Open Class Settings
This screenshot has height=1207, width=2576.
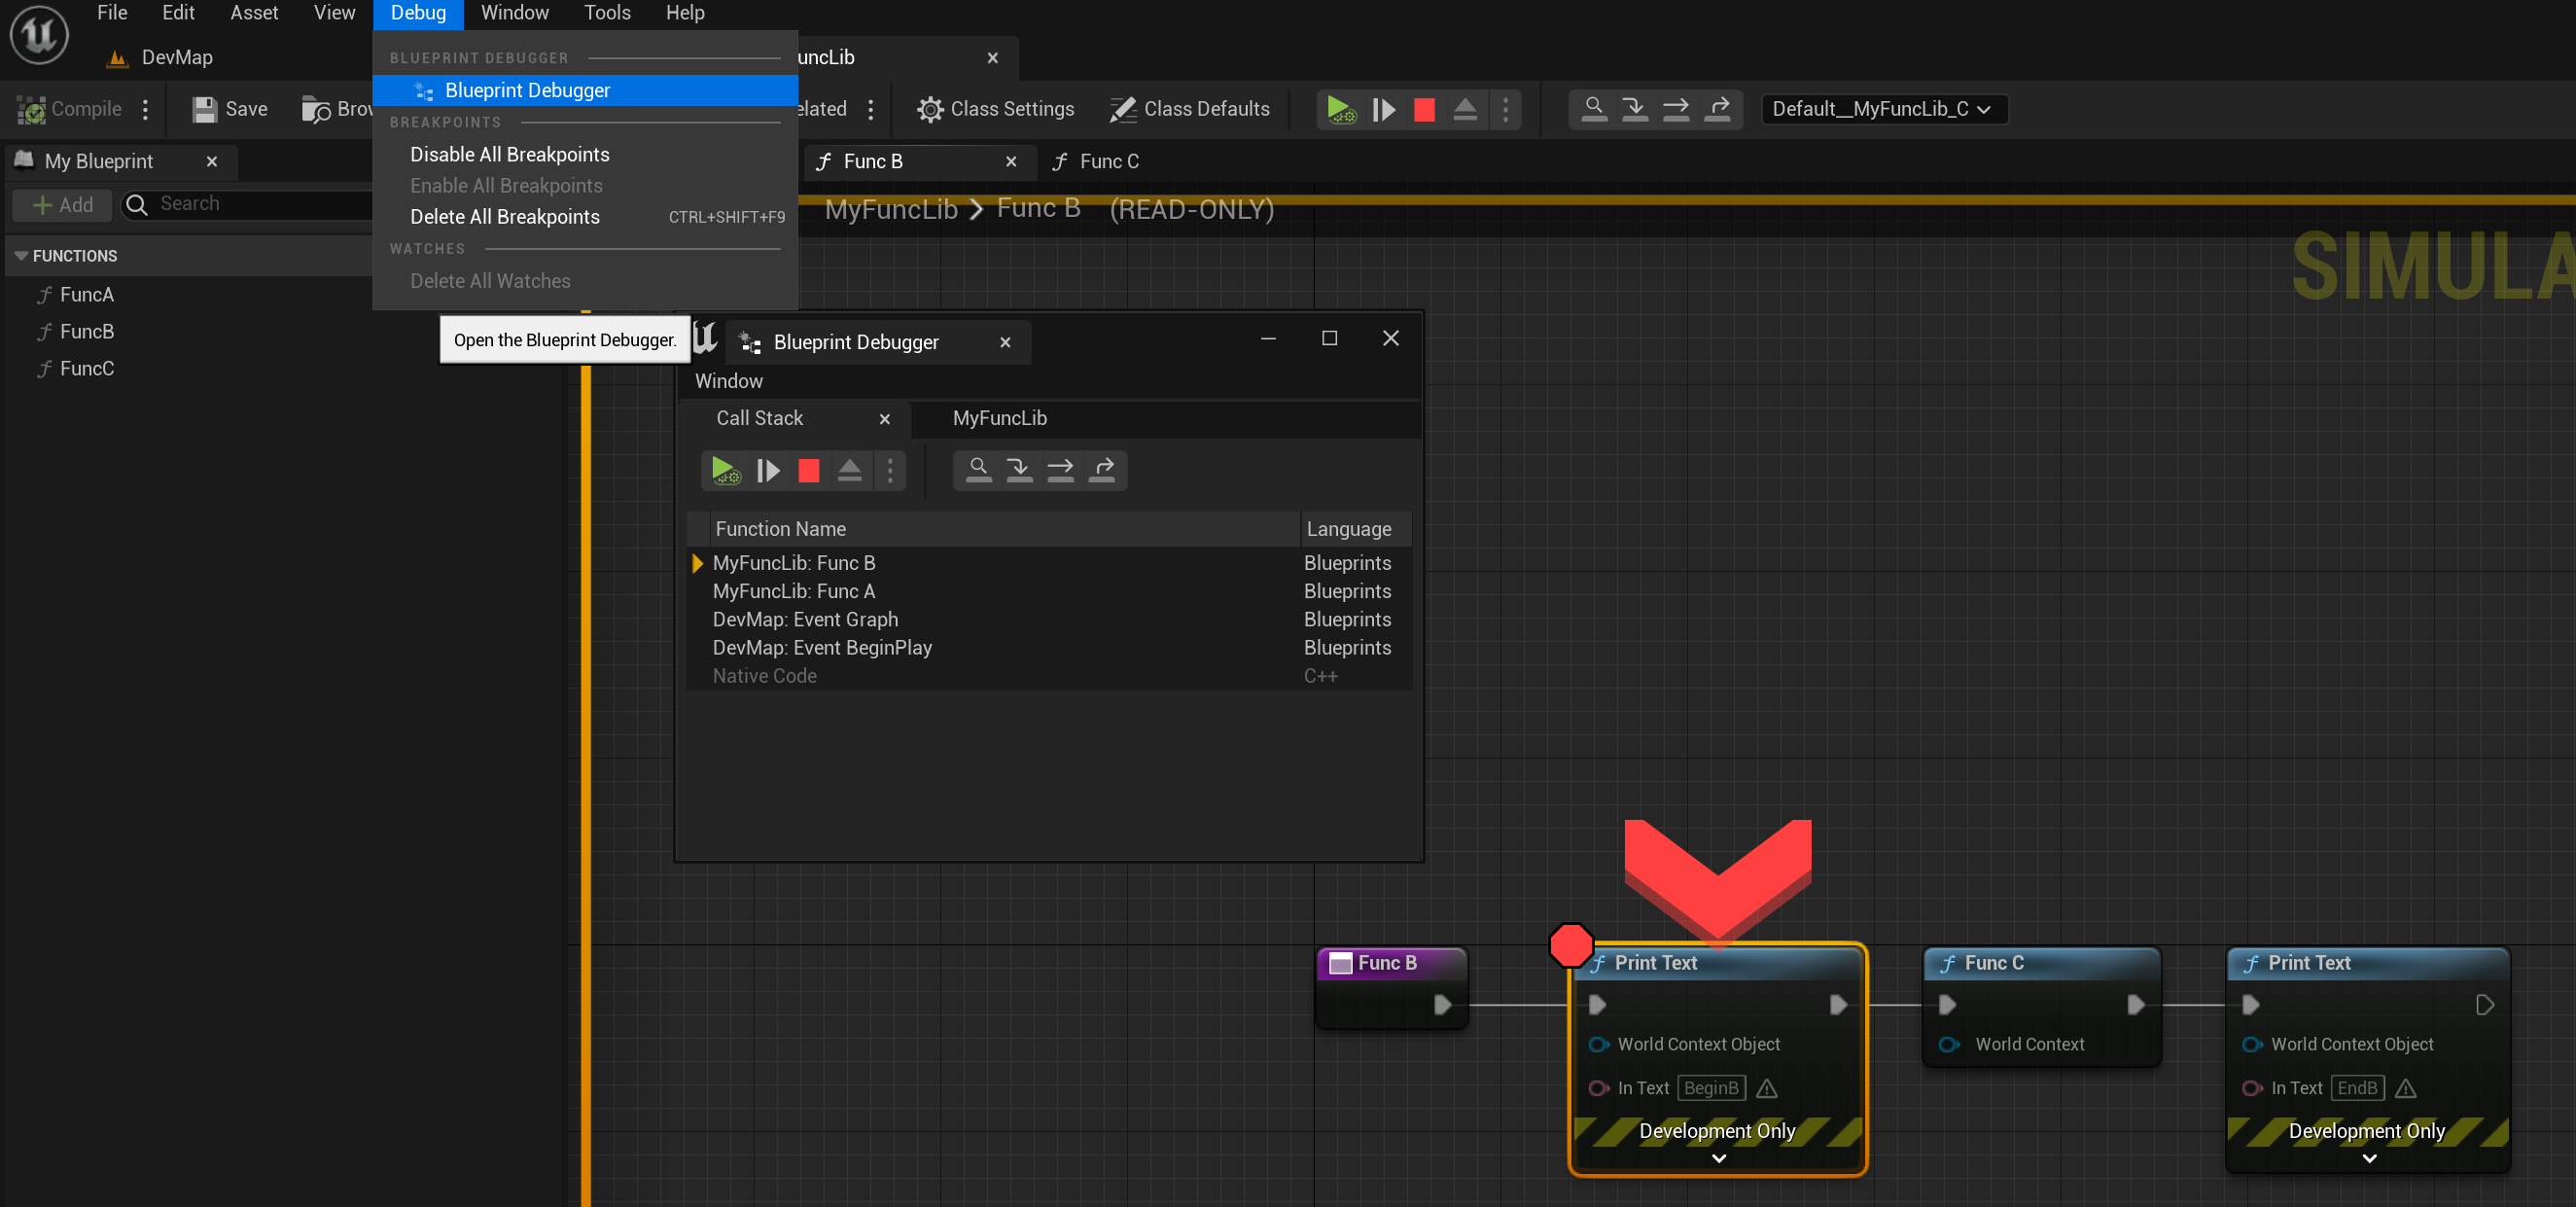(x=995, y=109)
